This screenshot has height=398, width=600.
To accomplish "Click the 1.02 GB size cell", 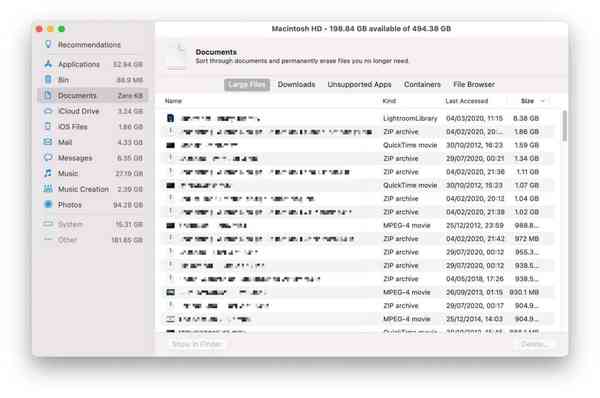I will pos(527,212).
